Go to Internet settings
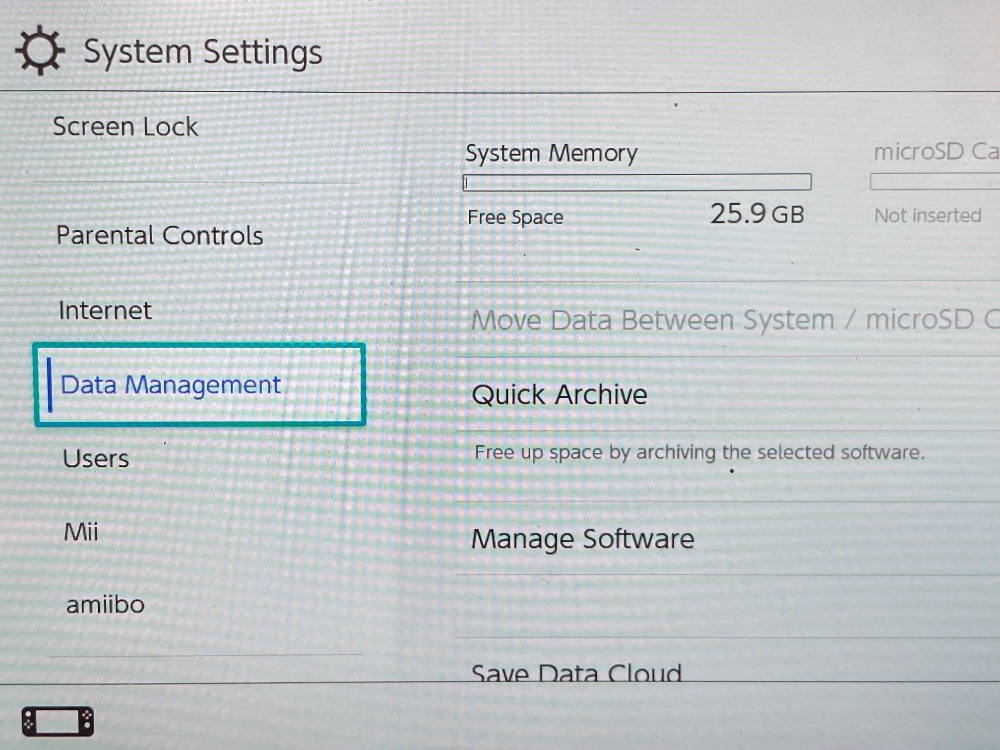The width and height of the screenshot is (1000, 750). 105,311
